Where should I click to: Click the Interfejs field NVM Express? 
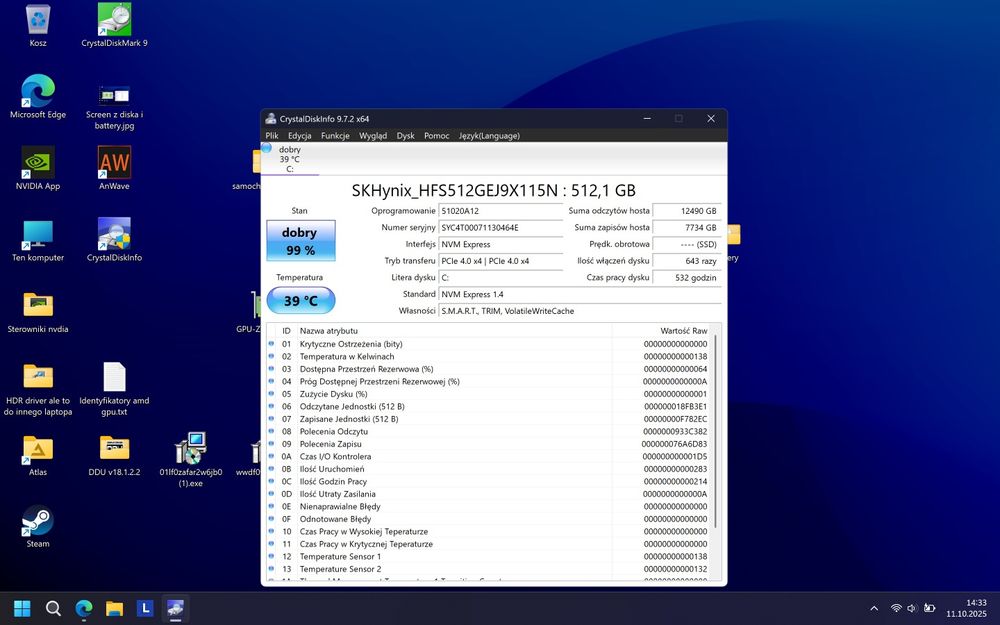click(501, 244)
